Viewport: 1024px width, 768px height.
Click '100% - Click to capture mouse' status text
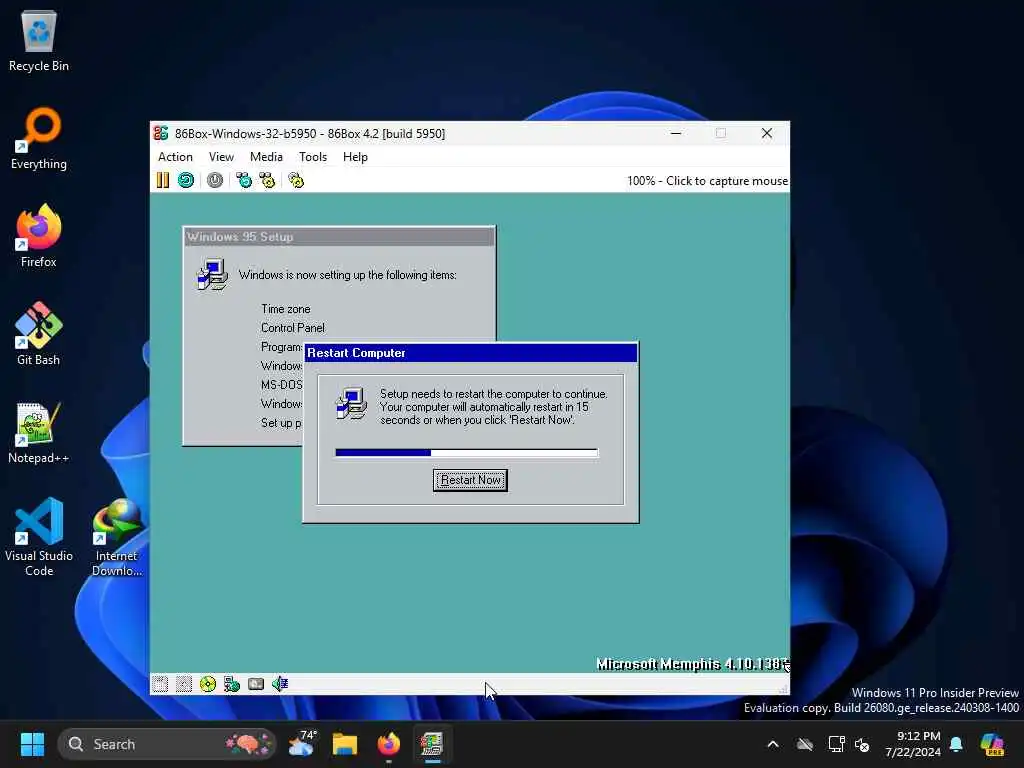(707, 181)
